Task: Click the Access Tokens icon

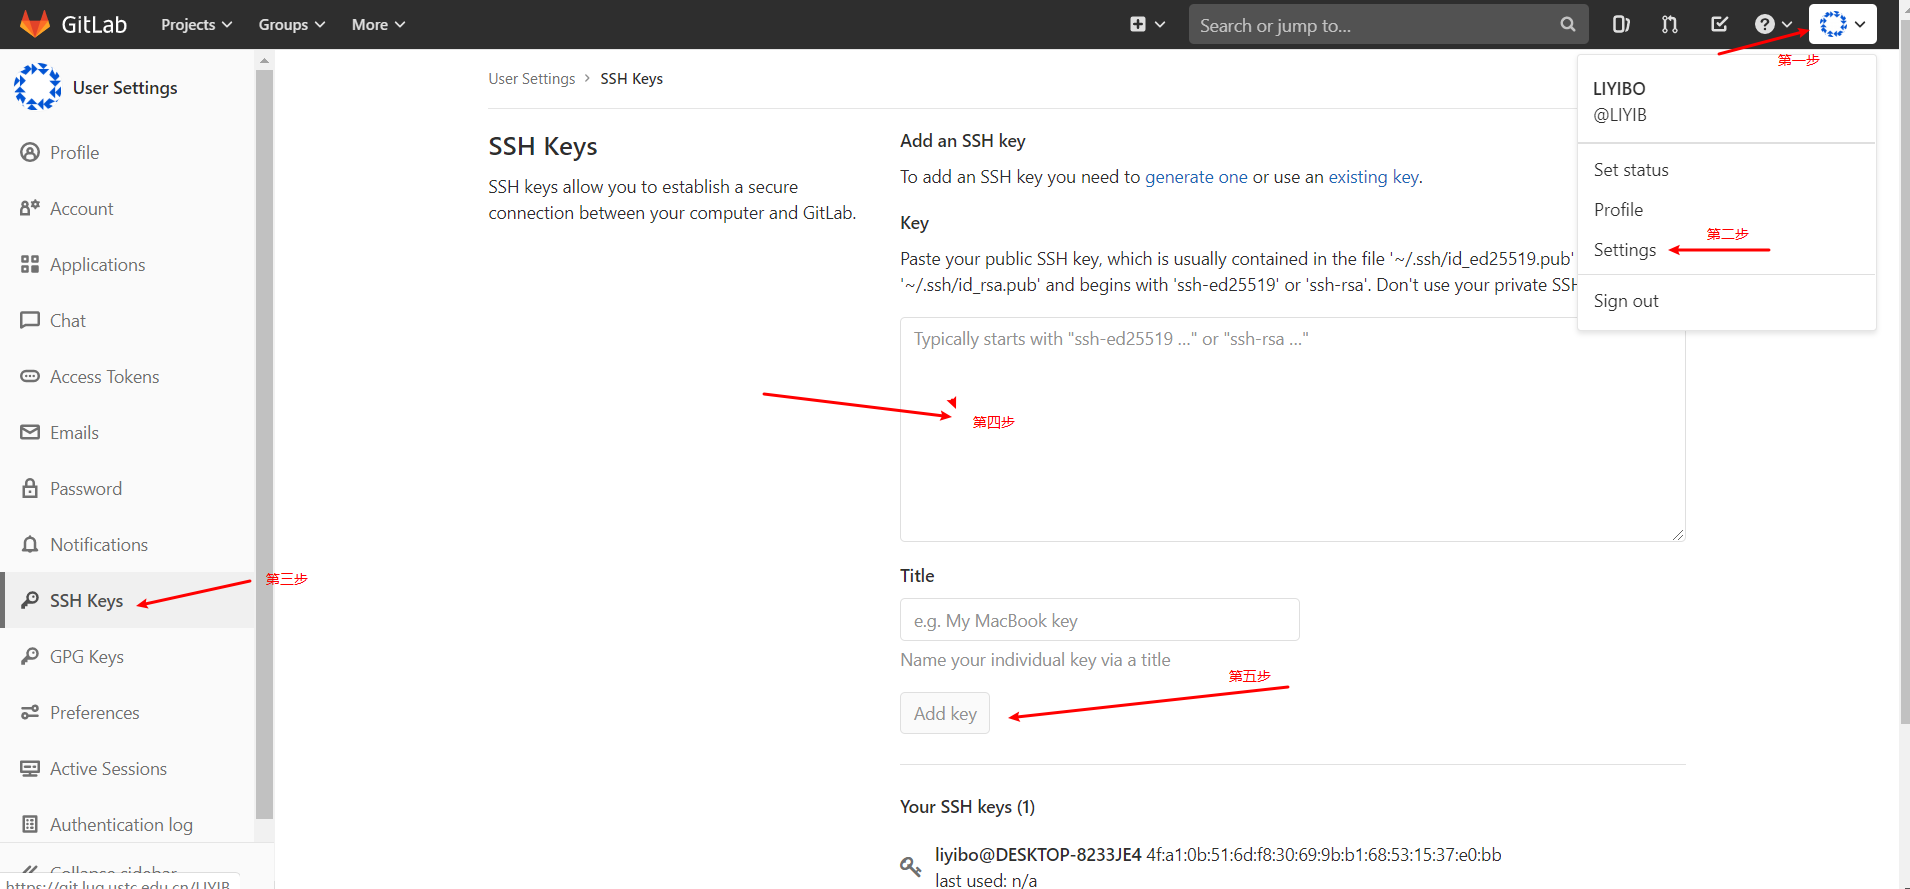Action: (30, 376)
